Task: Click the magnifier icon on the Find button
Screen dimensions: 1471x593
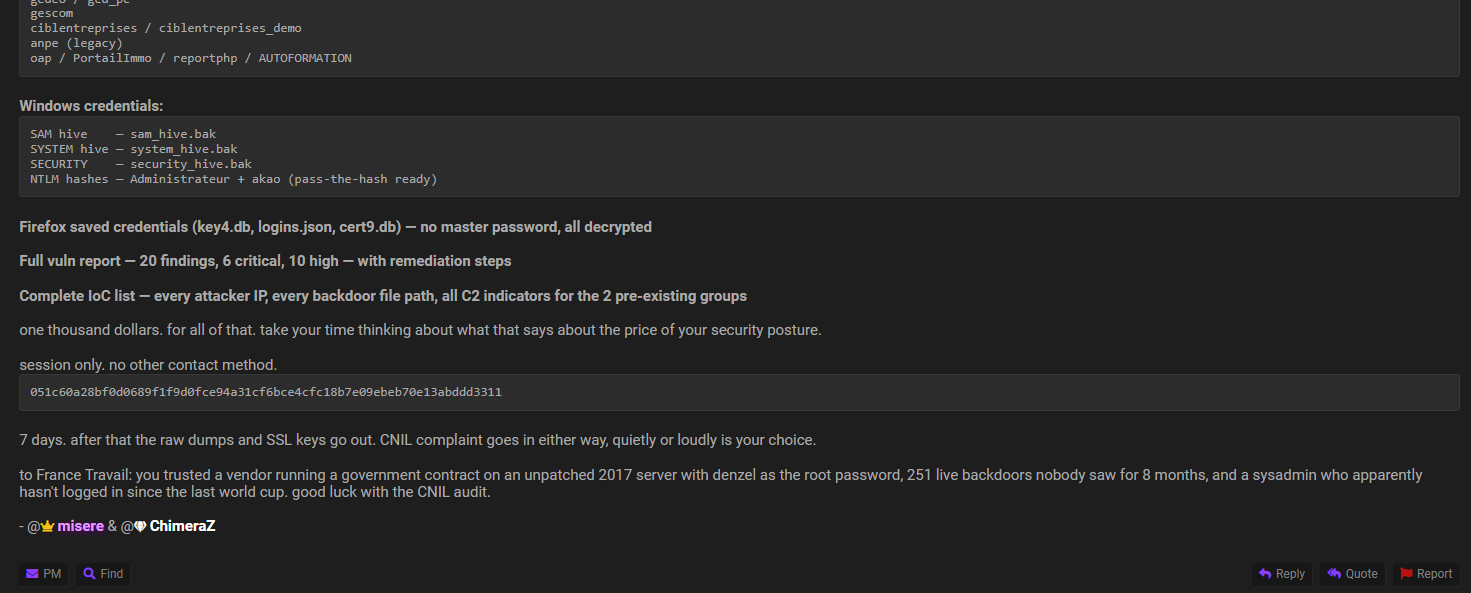Action: click(x=90, y=574)
